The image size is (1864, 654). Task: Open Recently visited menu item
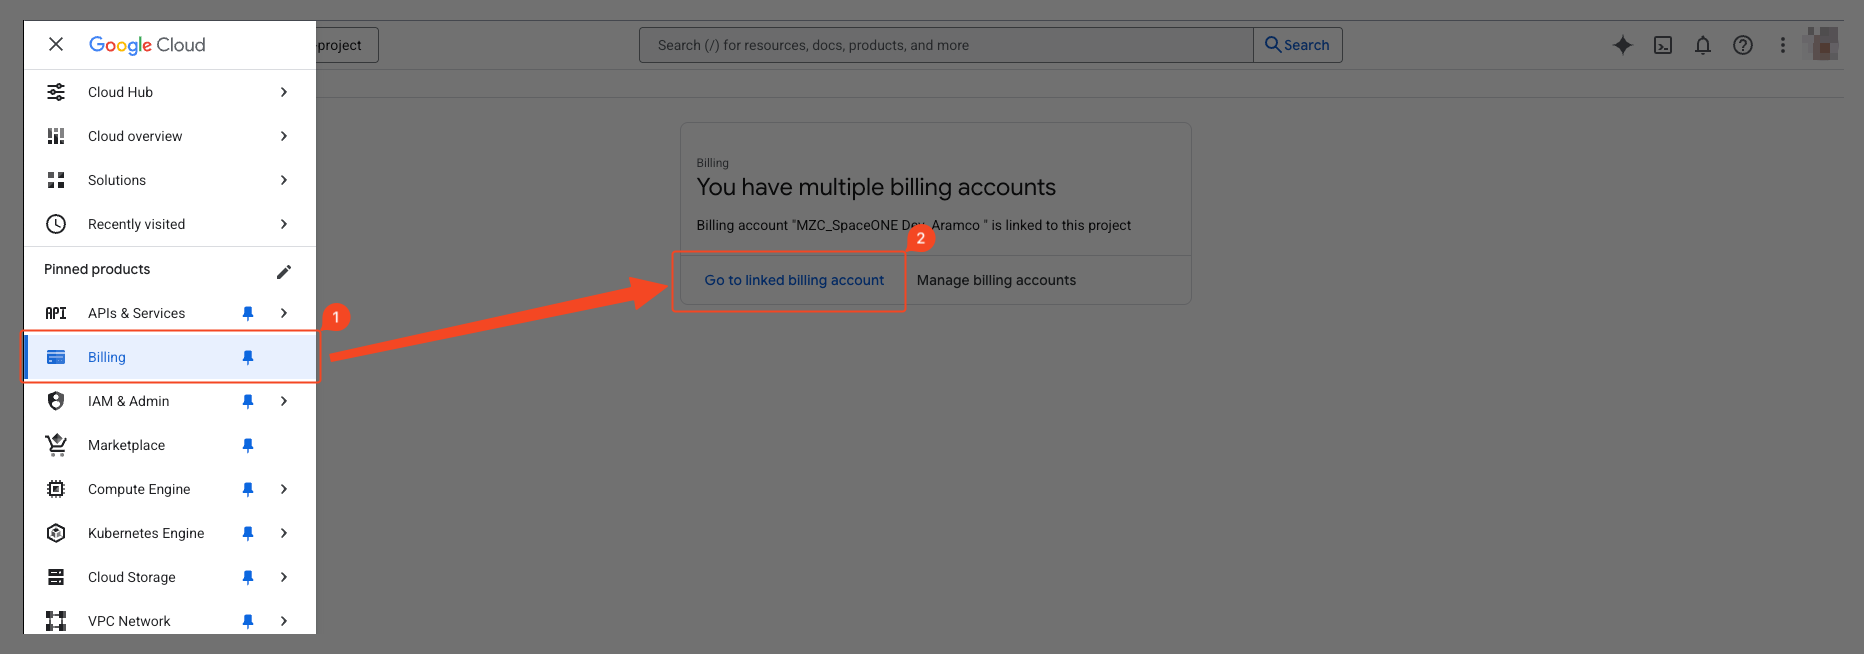(x=170, y=224)
